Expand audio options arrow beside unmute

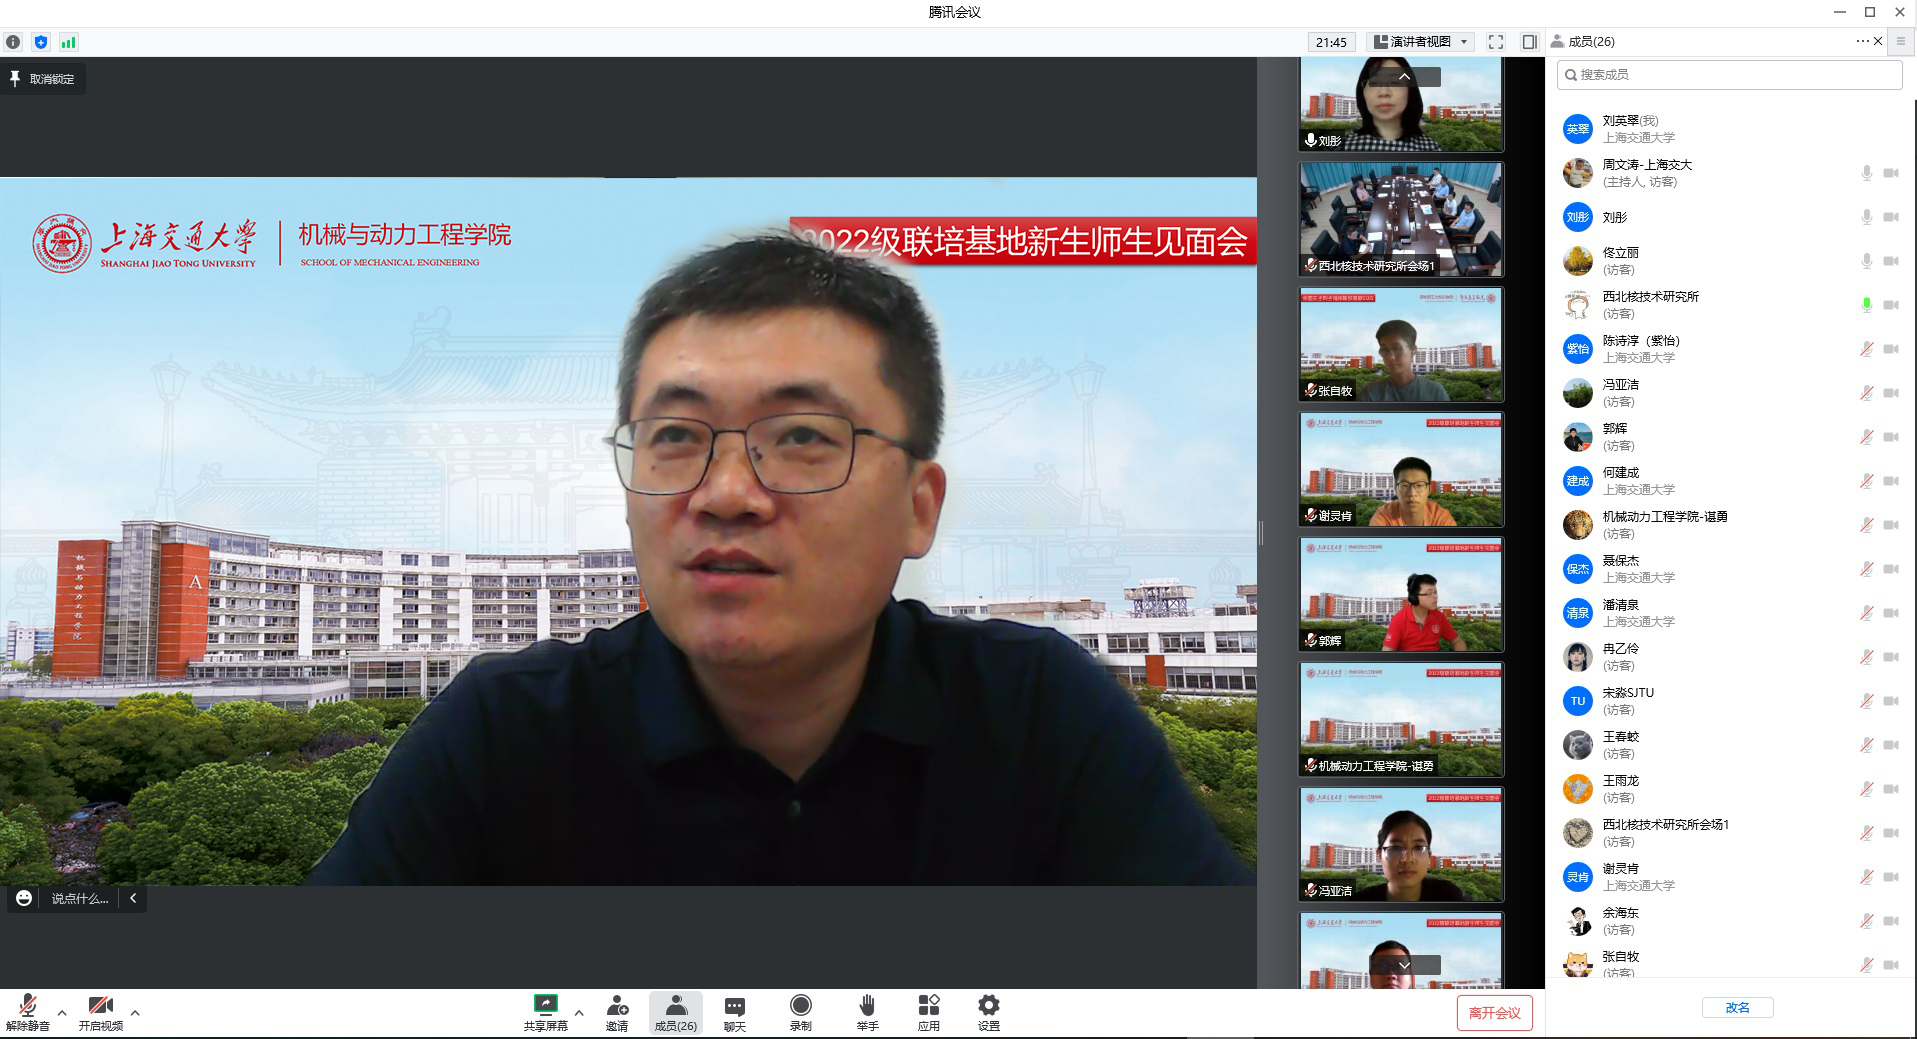(62, 1013)
